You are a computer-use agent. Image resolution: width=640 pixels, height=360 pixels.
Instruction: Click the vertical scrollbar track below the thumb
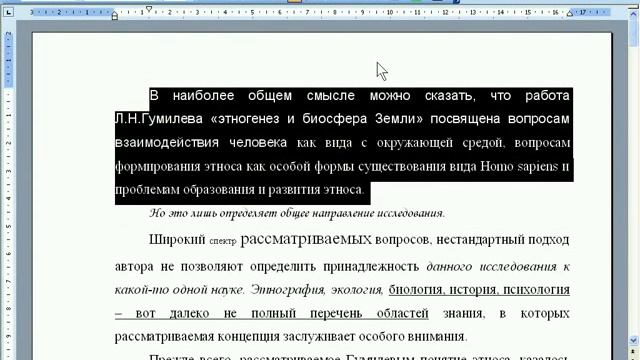[x=633, y=192]
